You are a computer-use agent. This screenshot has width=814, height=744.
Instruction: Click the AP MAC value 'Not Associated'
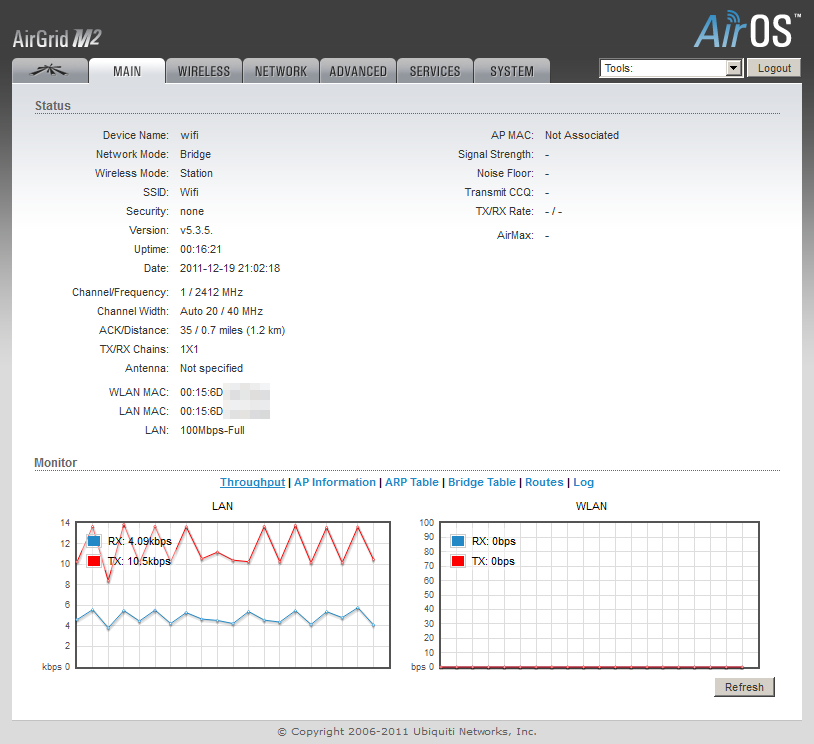[x=581, y=136]
